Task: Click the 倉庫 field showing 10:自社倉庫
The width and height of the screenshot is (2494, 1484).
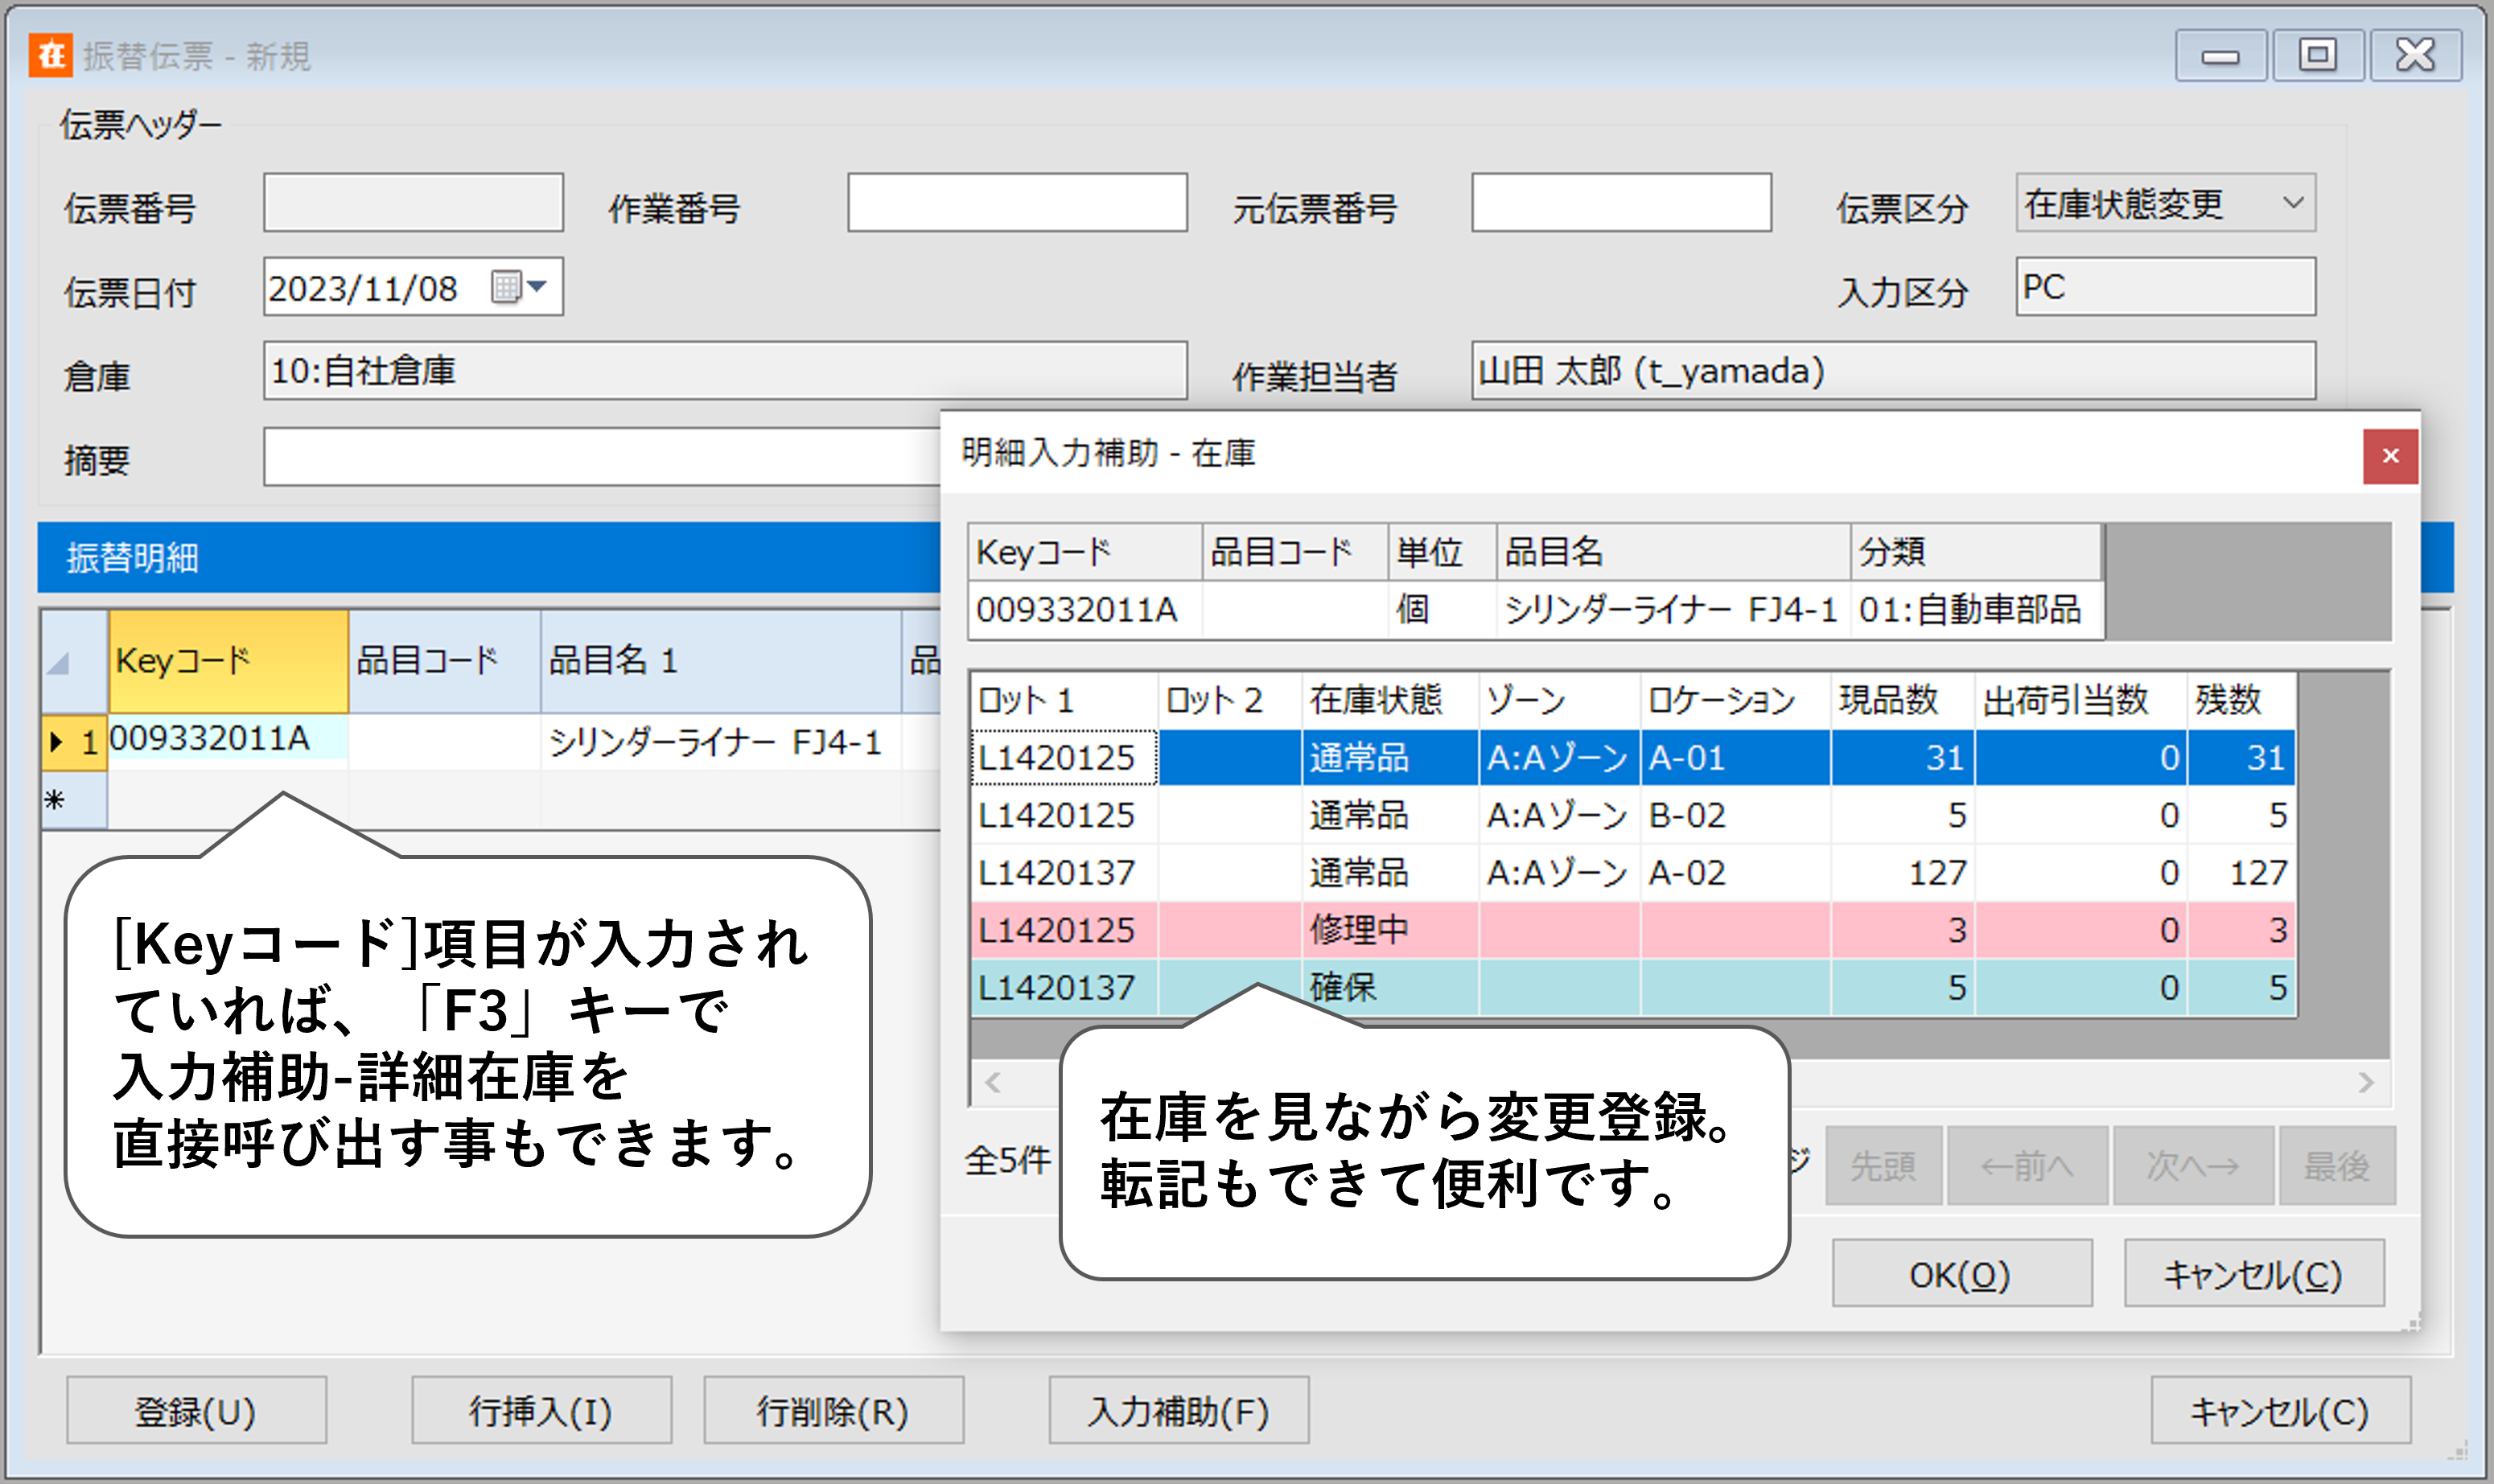Action: point(725,371)
